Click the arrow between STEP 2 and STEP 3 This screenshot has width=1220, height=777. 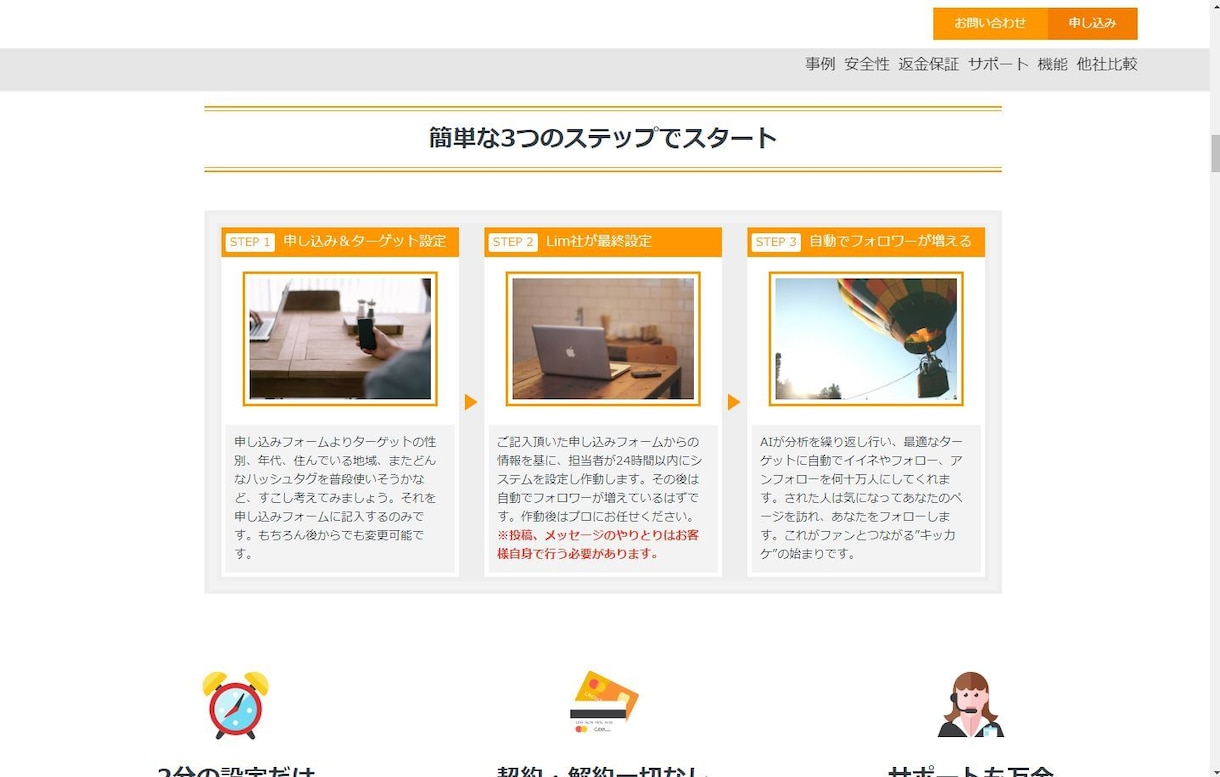tap(734, 402)
